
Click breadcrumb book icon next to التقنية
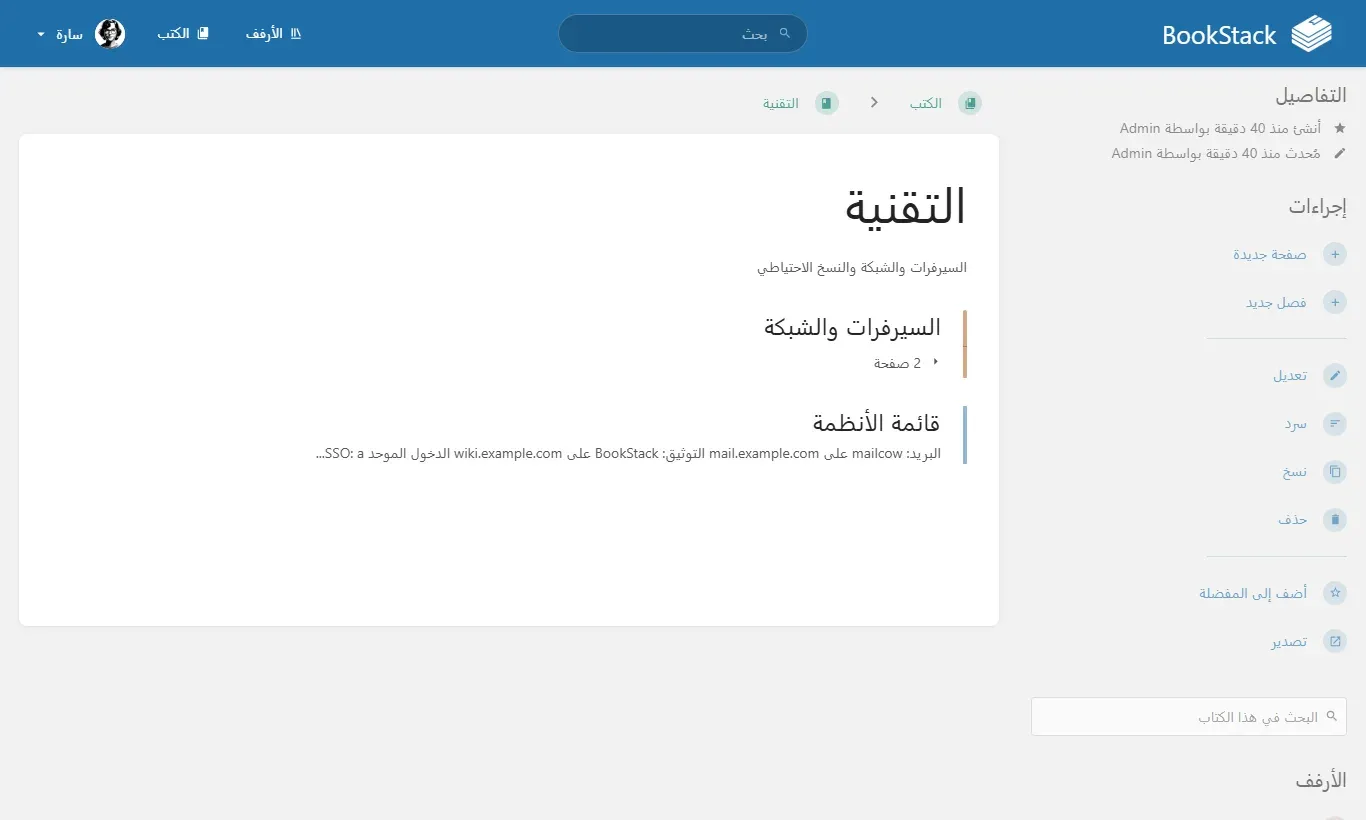click(x=826, y=103)
